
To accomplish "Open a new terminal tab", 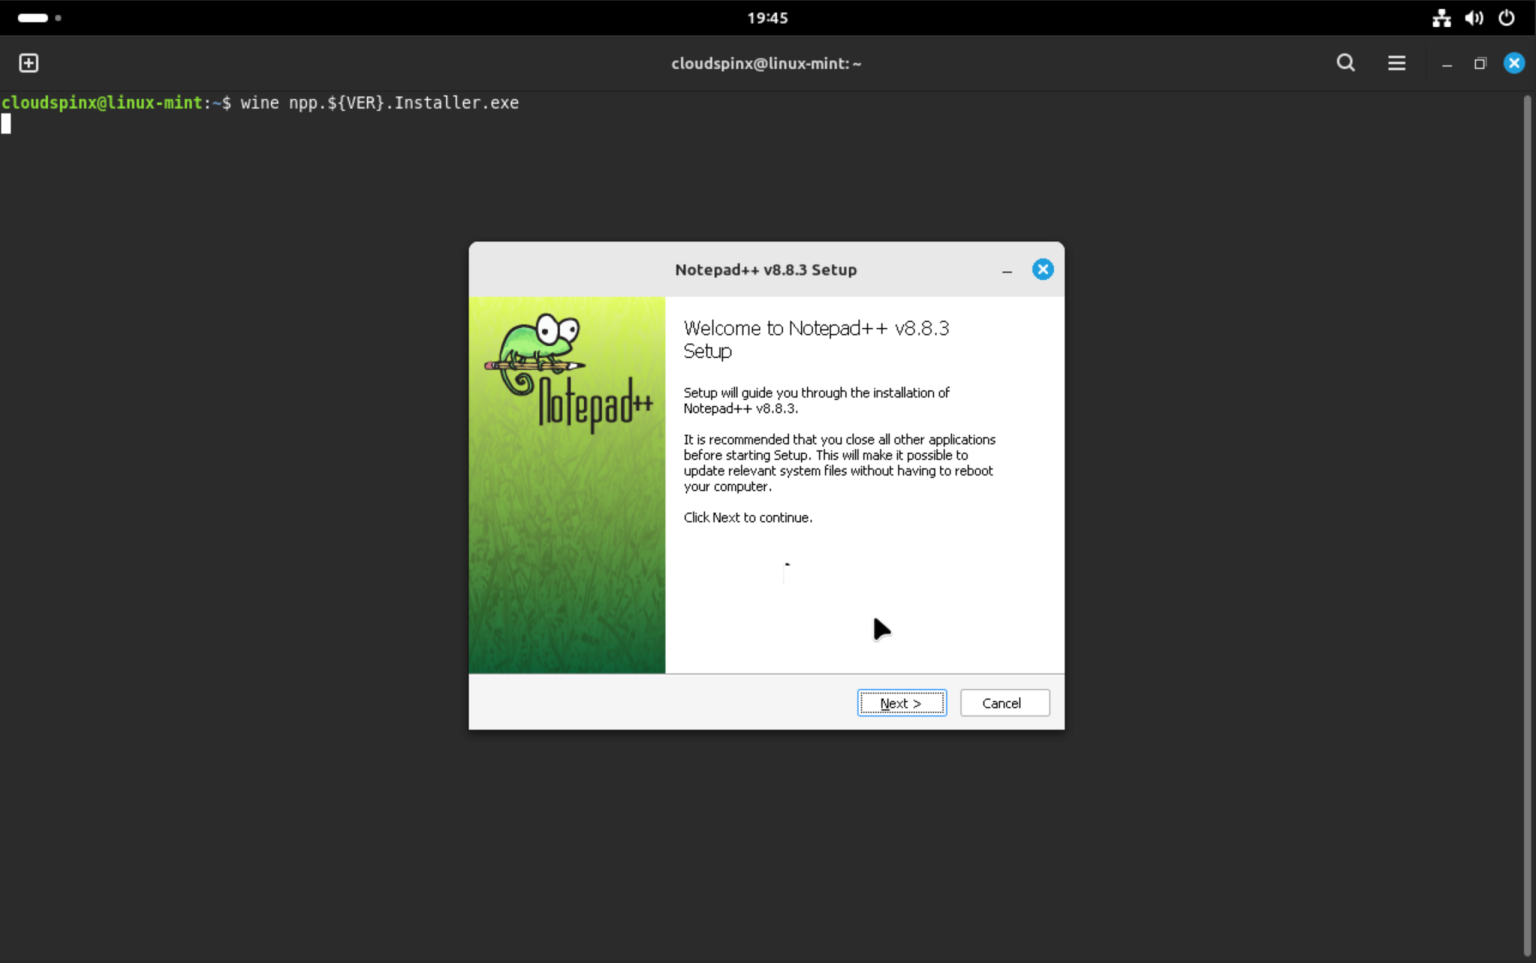I will [x=28, y=62].
